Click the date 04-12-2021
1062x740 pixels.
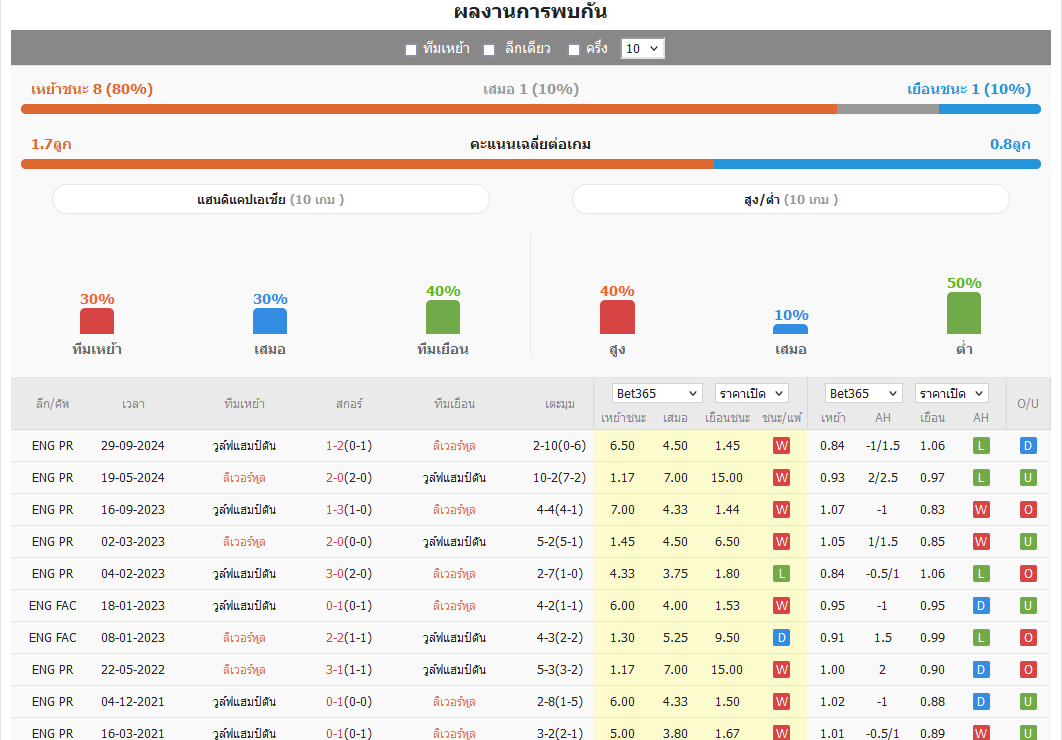point(133,701)
